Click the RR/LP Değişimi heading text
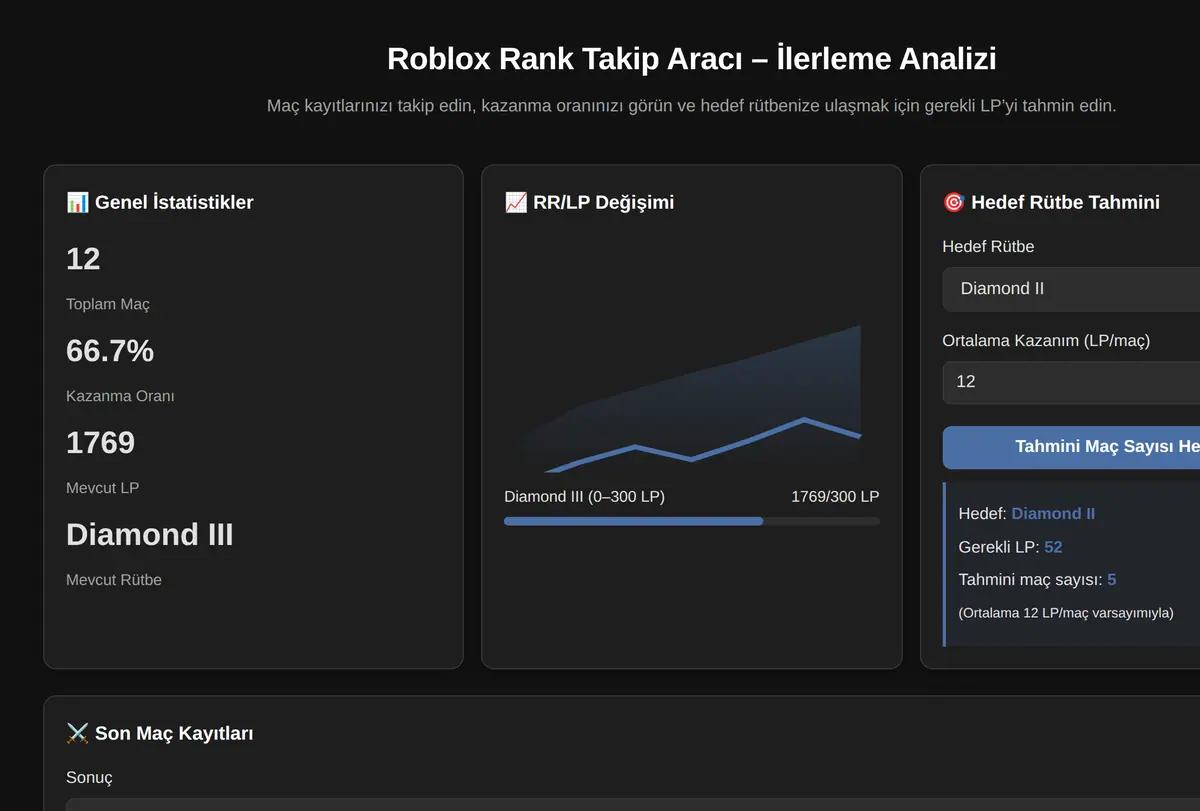The width and height of the screenshot is (1200, 811). click(x=604, y=202)
